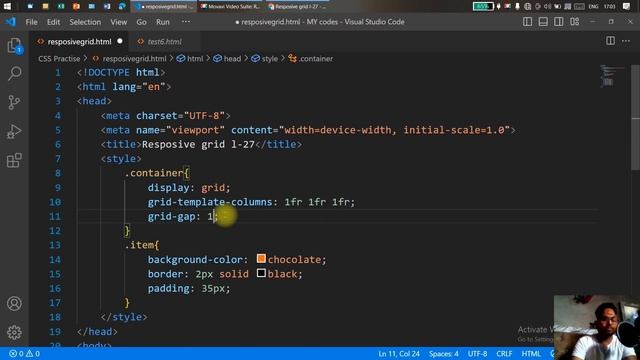
Task: Click the black color swatch
Action: pyautogui.click(x=261, y=273)
